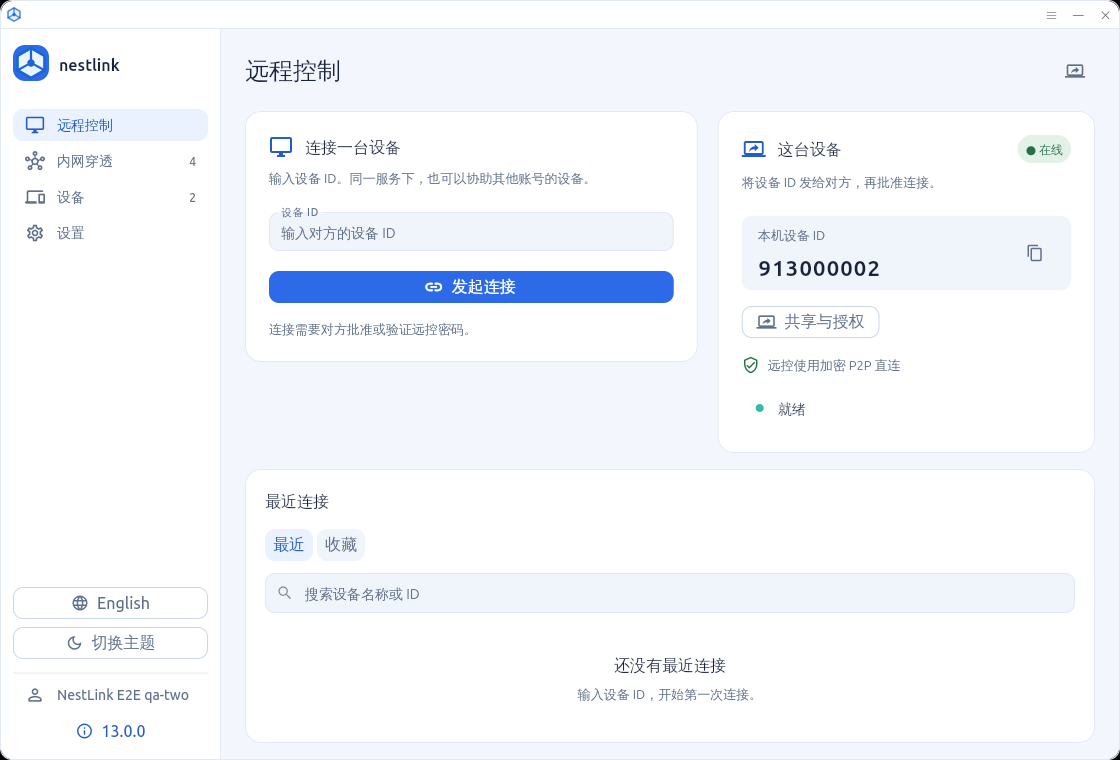
Task: Click the 就绪 status text
Action: click(791, 409)
